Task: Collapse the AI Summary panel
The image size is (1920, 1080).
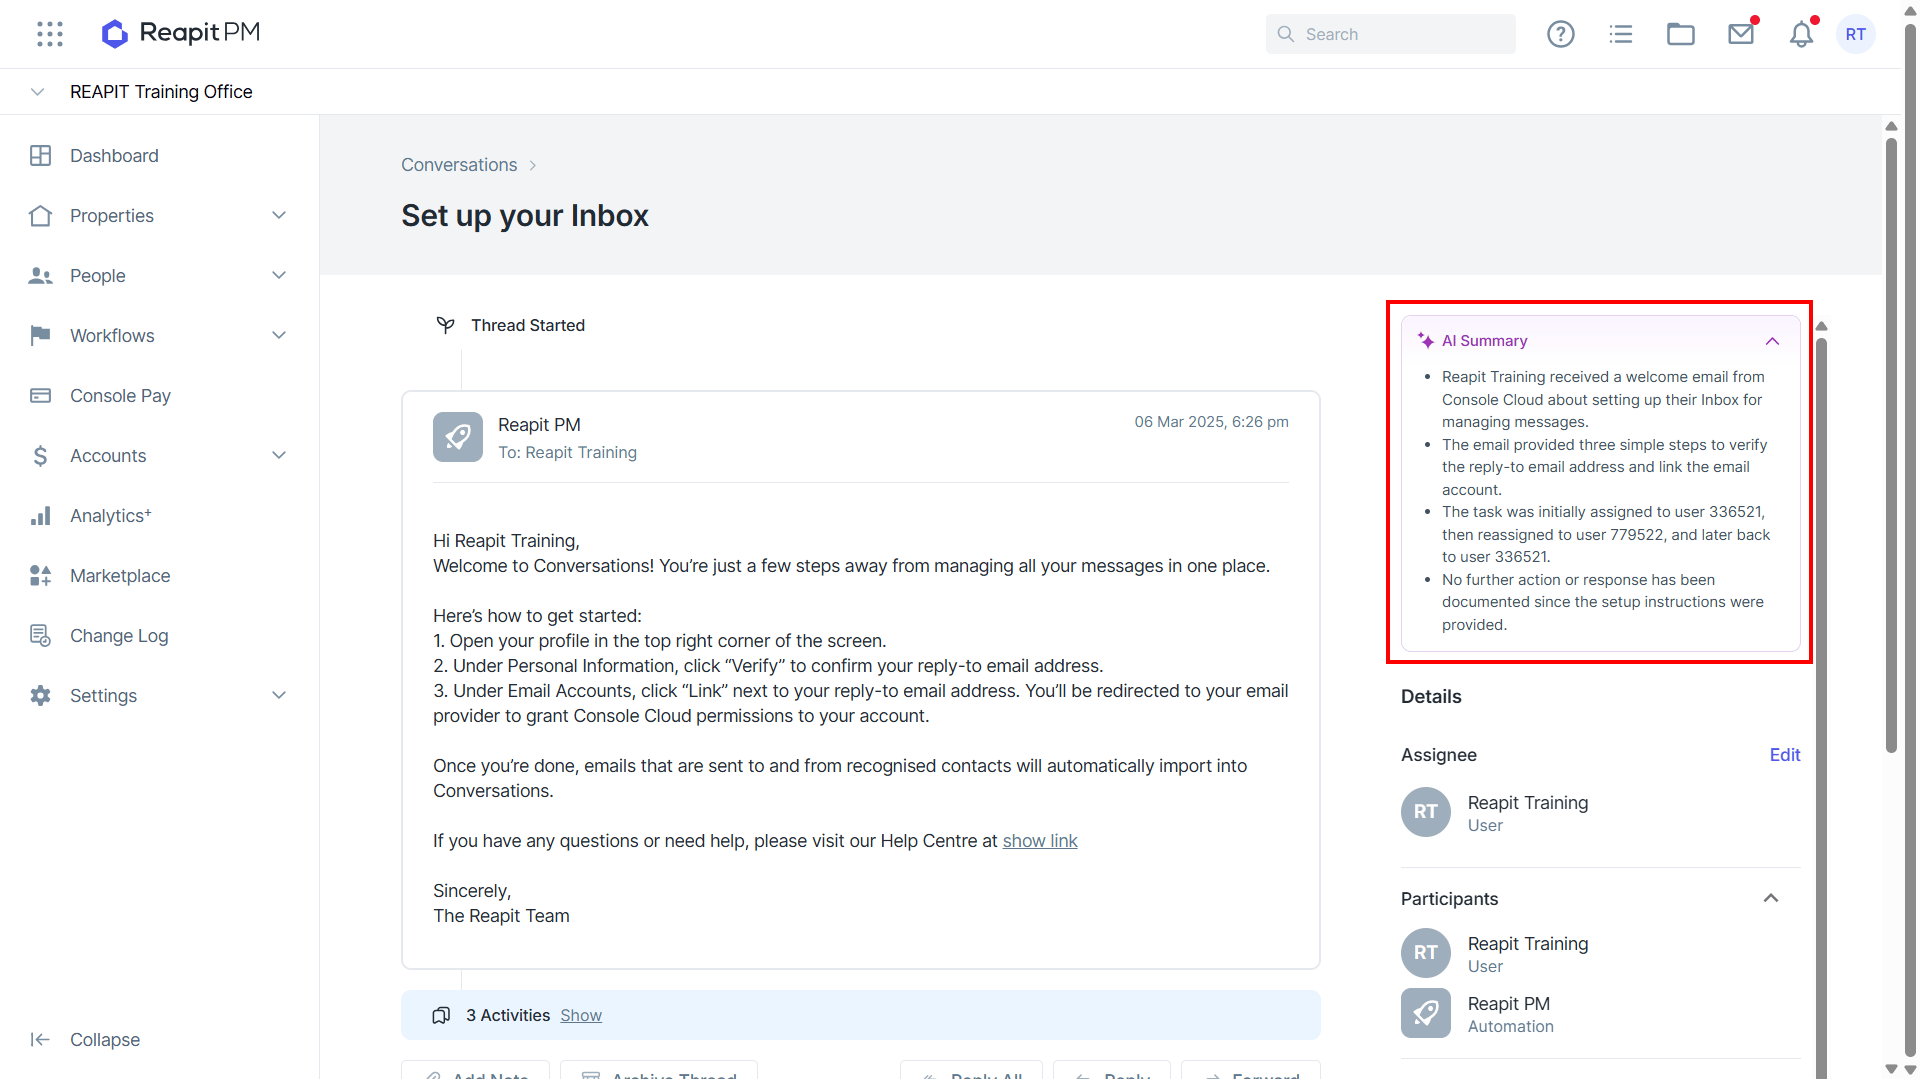Action: tap(1772, 341)
